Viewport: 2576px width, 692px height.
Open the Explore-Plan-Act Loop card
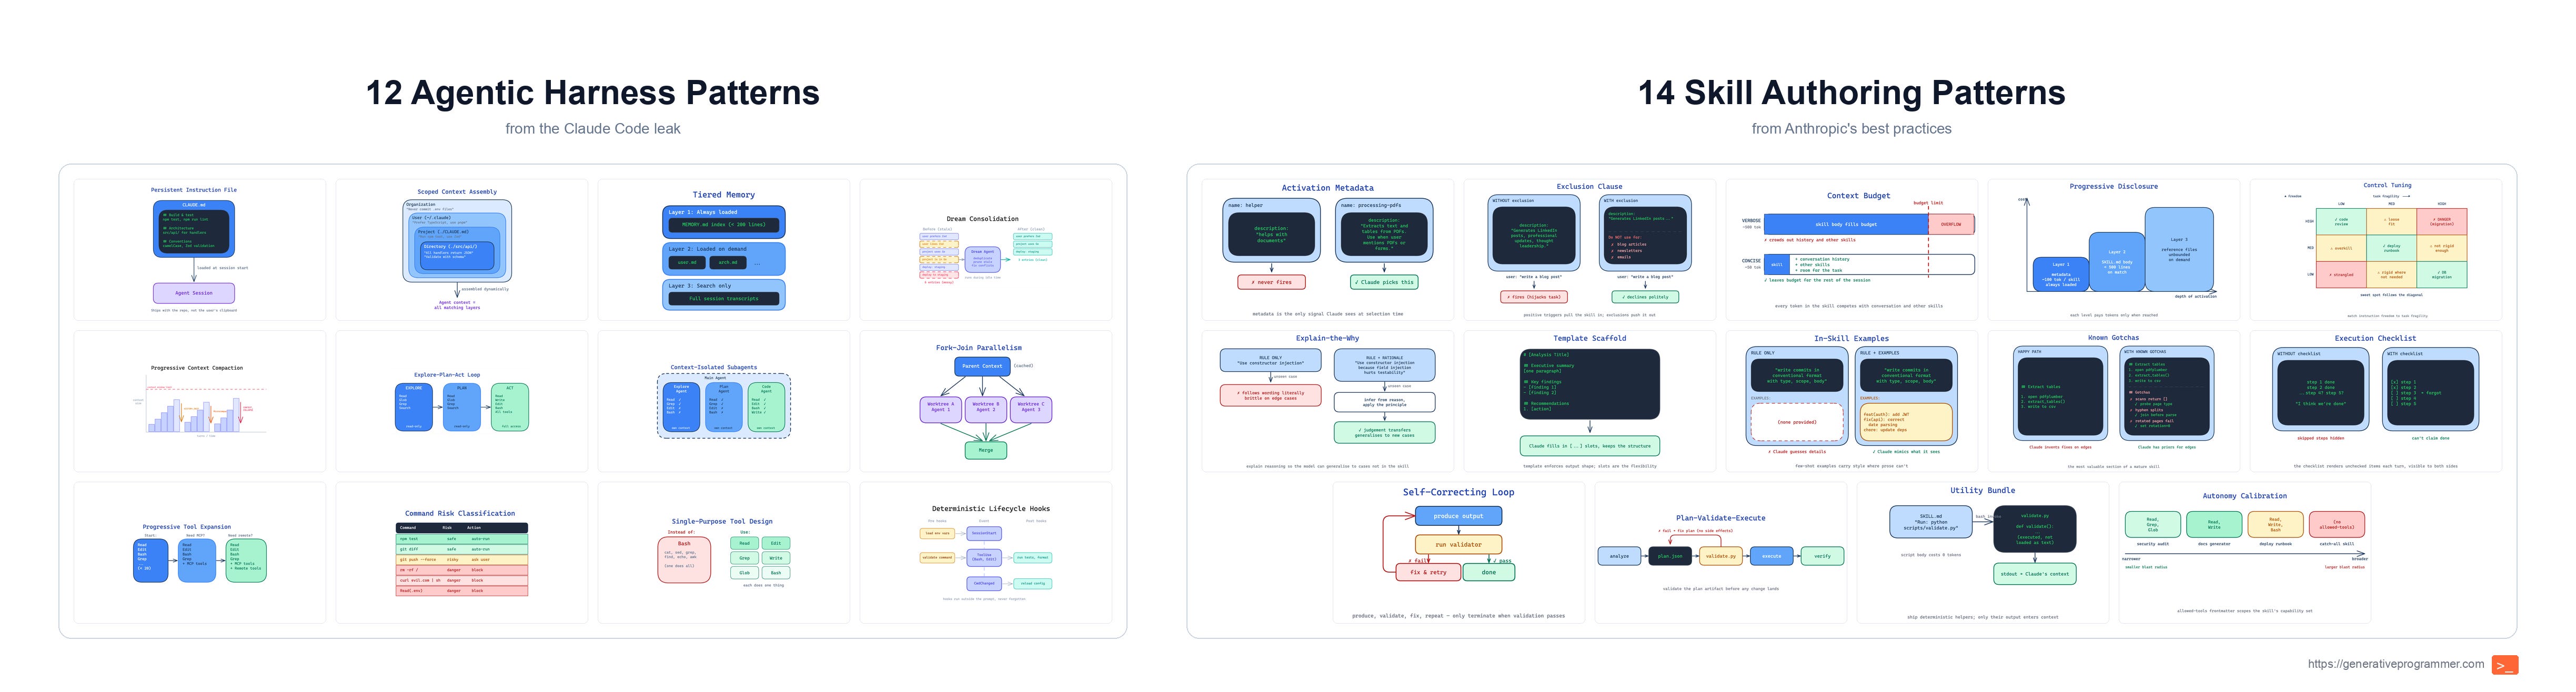(x=461, y=401)
